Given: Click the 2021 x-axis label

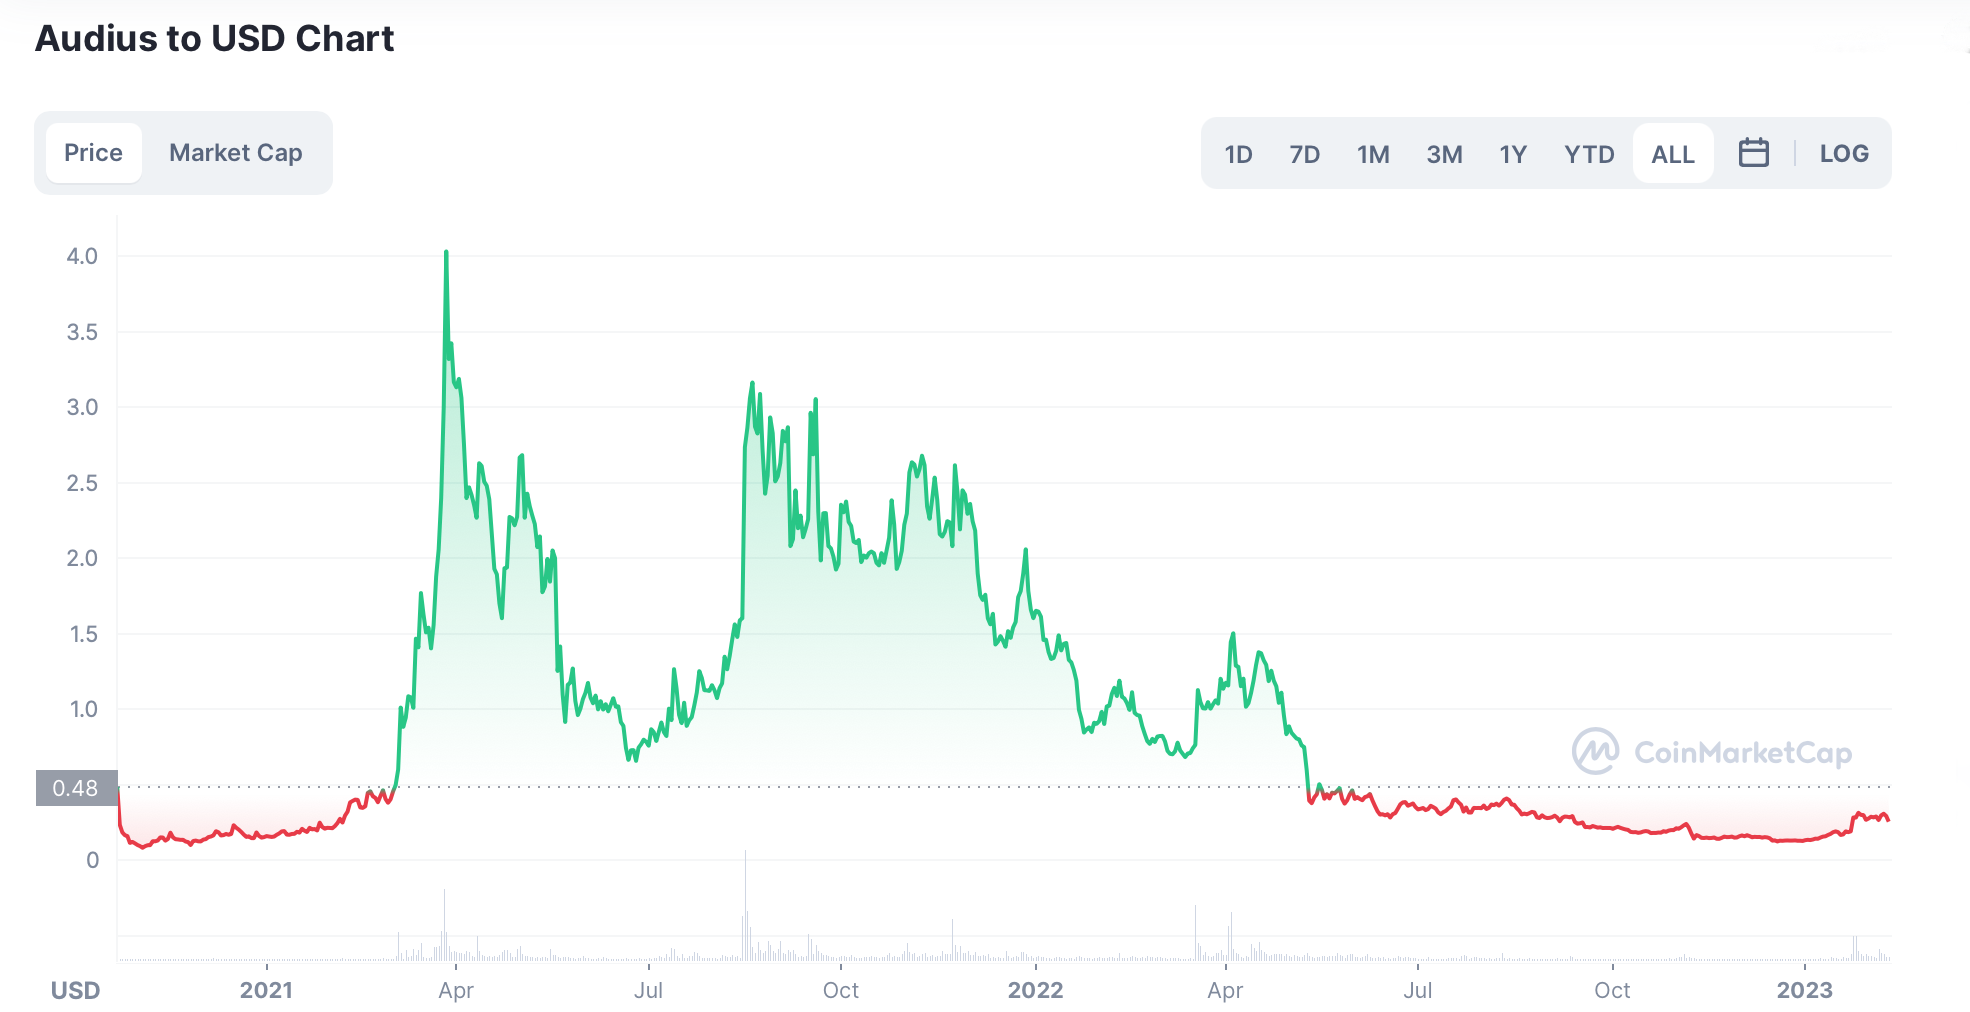Looking at the screenshot, I should (x=266, y=990).
